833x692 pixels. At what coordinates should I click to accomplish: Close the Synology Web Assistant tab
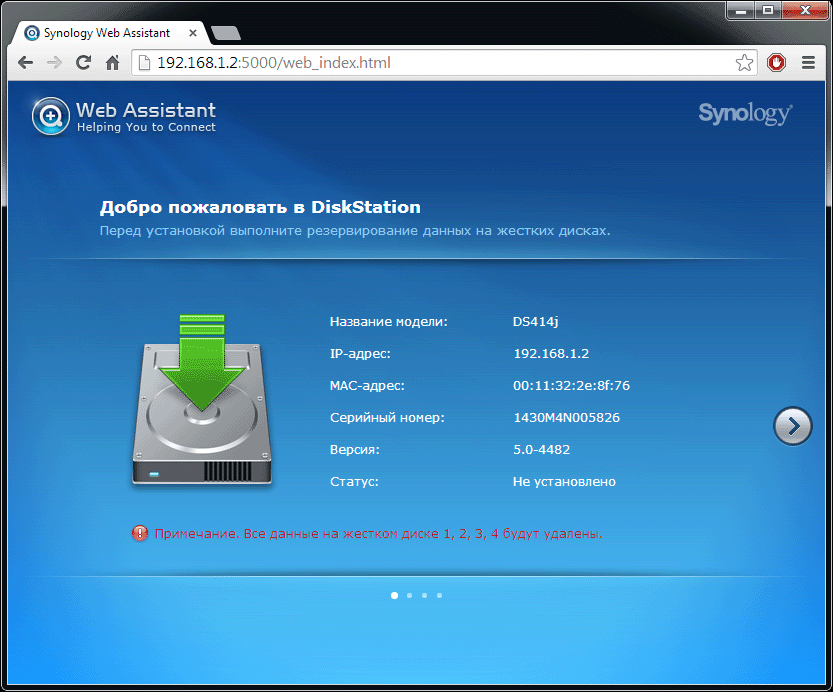coord(193,33)
